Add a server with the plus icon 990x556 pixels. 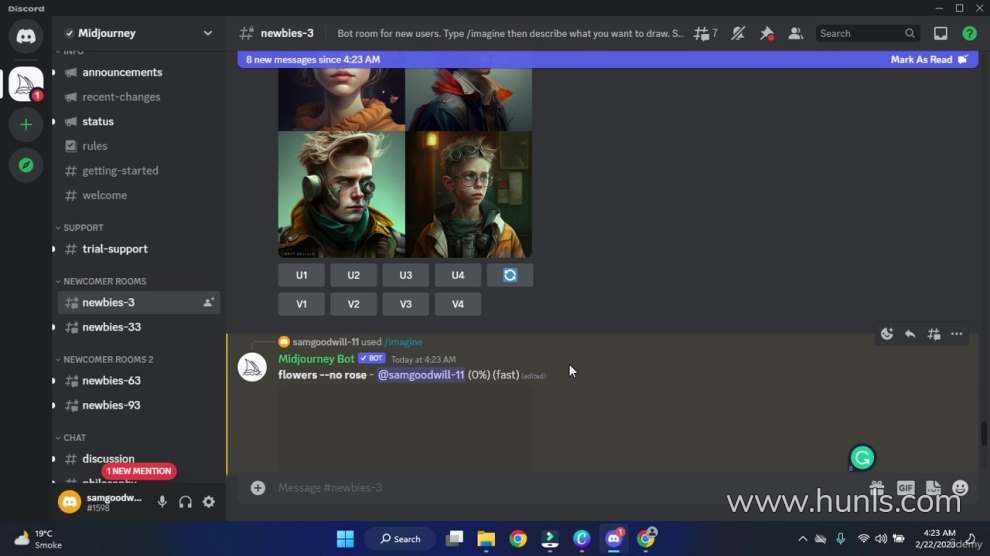(26, 124)
